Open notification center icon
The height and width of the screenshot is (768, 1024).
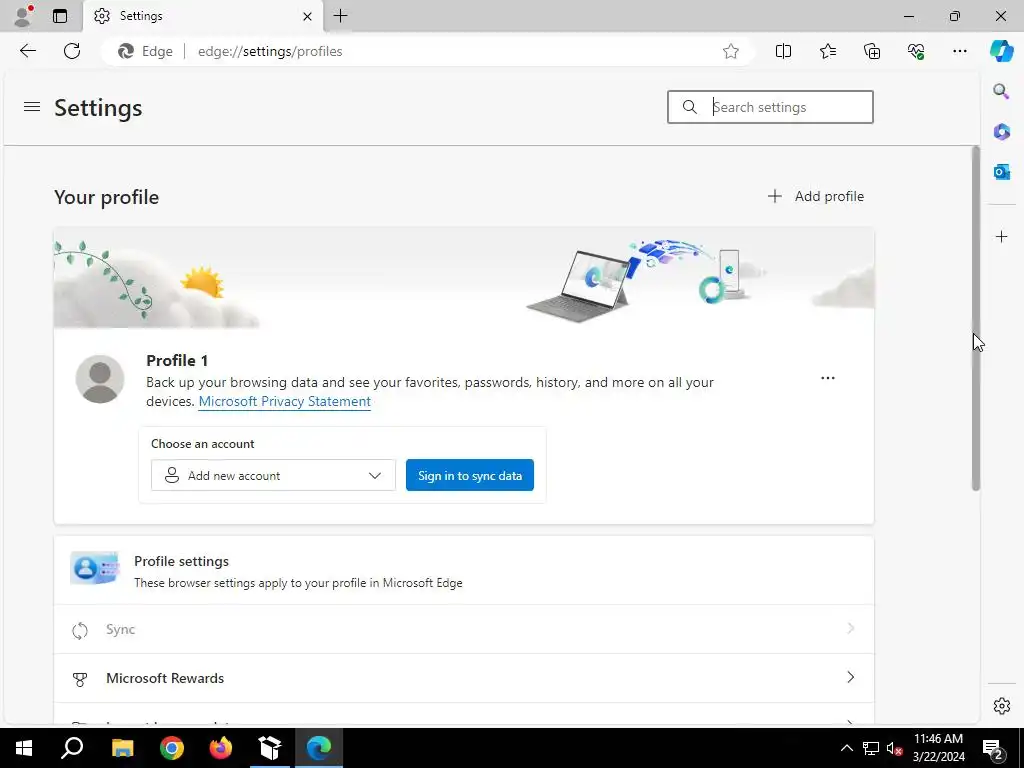click(x=994, y=748)
